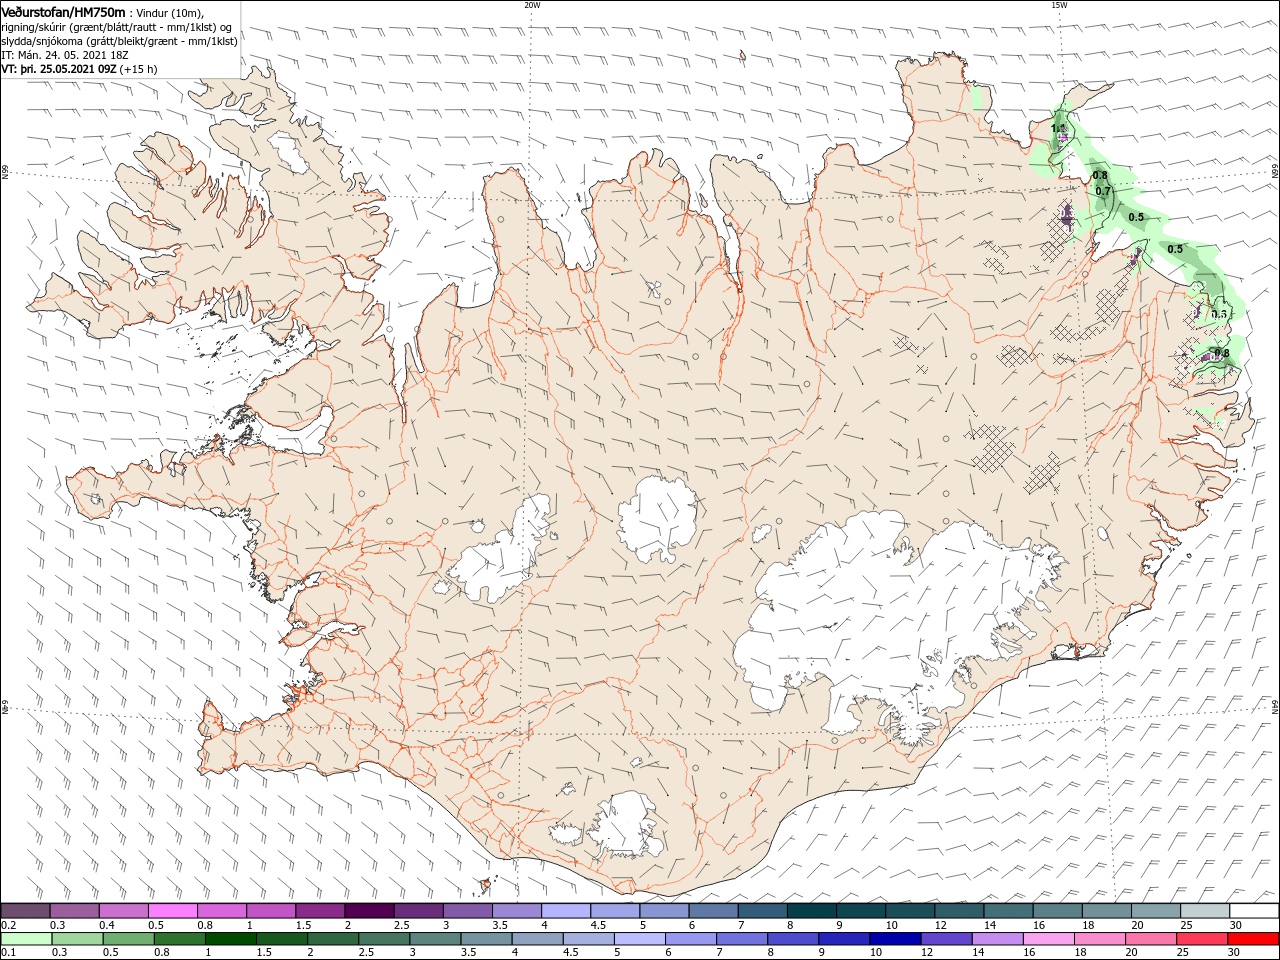1280x960 pixels.
Task: Click the Veðurstofan/HM750m title text
Action: pyautogui.click(x=63, y=11)
